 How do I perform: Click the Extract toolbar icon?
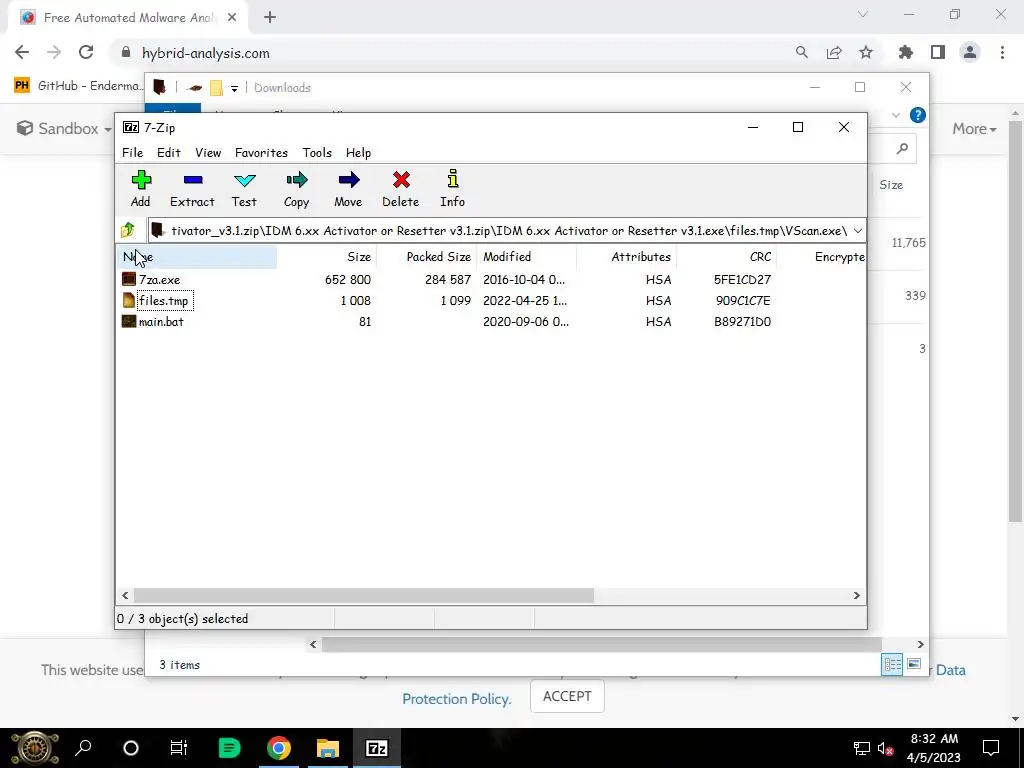[192, 188]
